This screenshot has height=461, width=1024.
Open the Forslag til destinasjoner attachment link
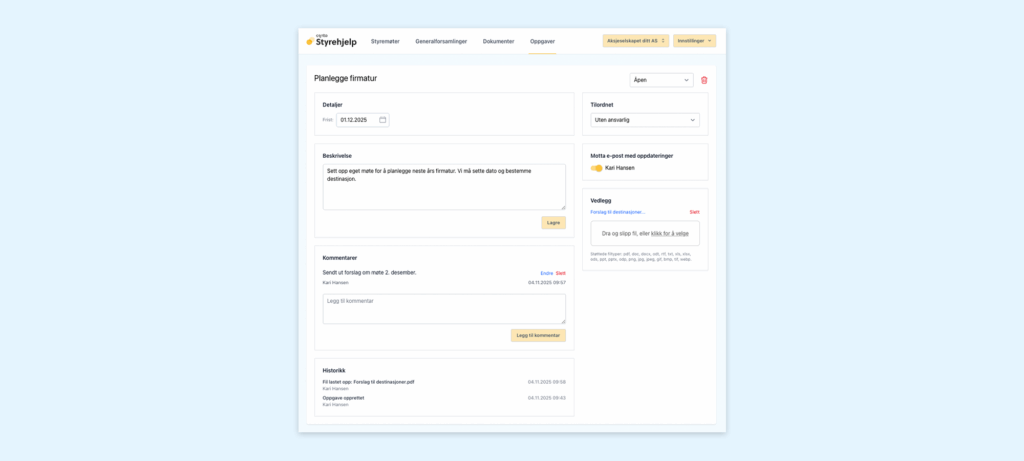(x=618, y=212)
